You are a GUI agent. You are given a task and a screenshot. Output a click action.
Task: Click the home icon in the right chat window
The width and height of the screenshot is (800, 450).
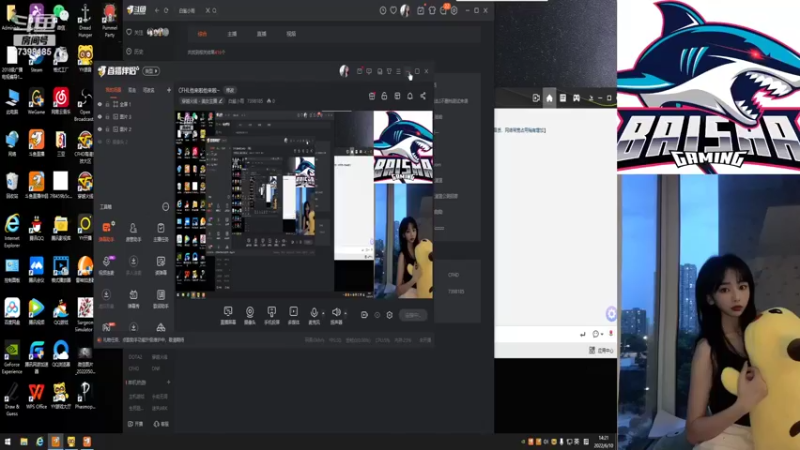[x=549, y=98]
